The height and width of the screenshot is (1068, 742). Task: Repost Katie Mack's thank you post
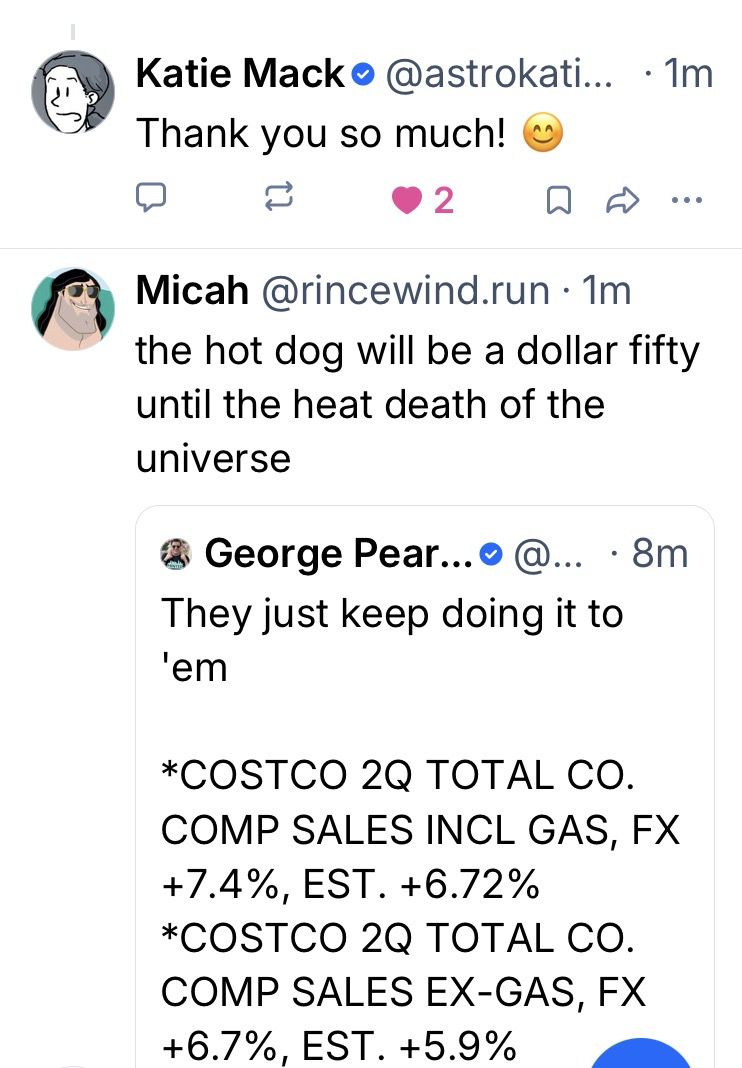(x=276, y=201)
